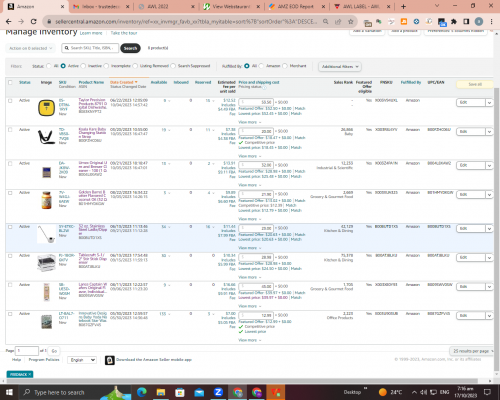Switch to the View Webstaurant tab

click(x=232, y=6)
